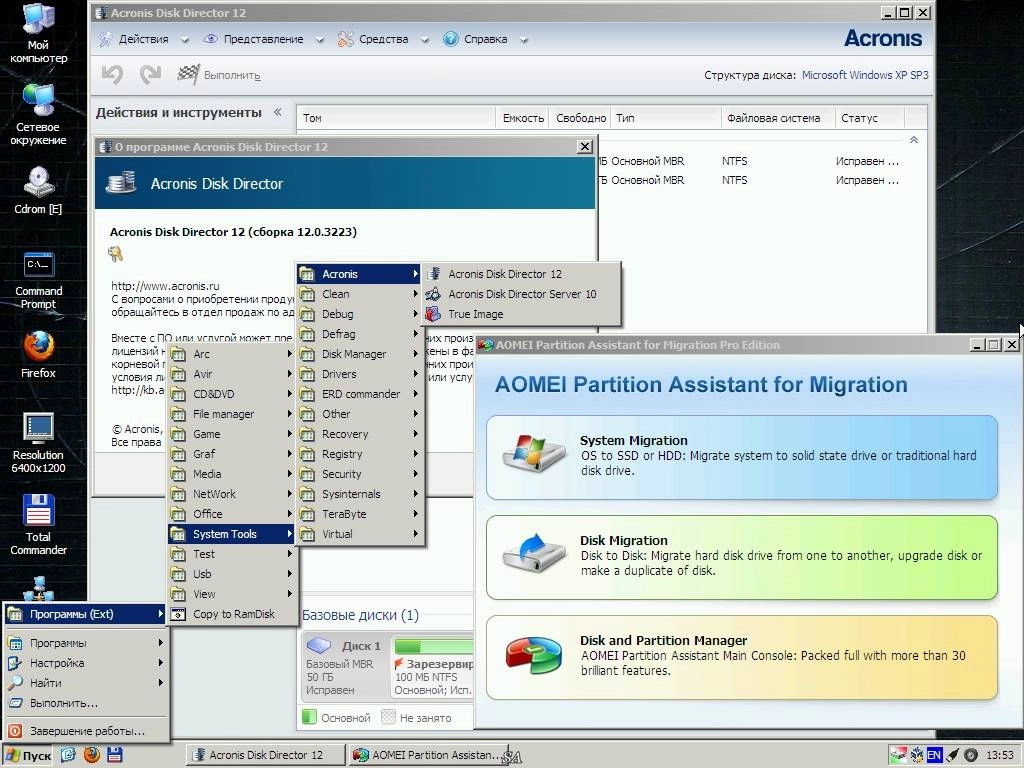The image size is (1024, 768).
Task: Open the Средства menu in Acronis
Action: [374, 39]
